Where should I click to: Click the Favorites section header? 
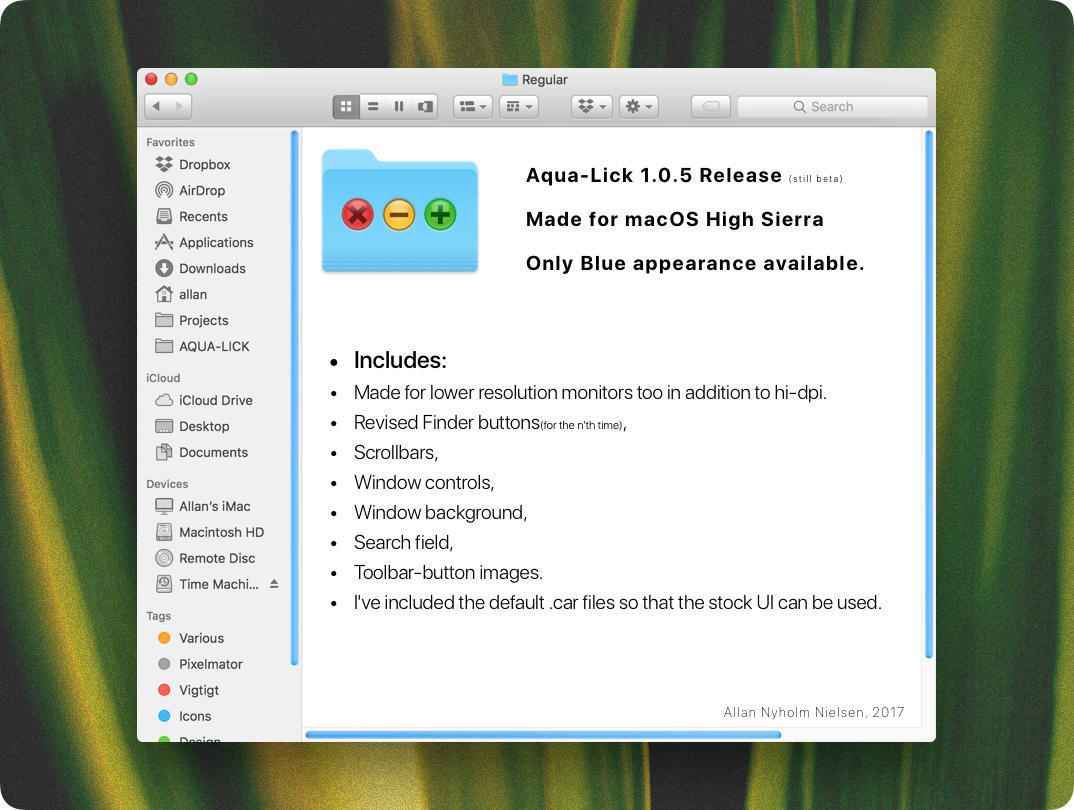coord(171,142)
